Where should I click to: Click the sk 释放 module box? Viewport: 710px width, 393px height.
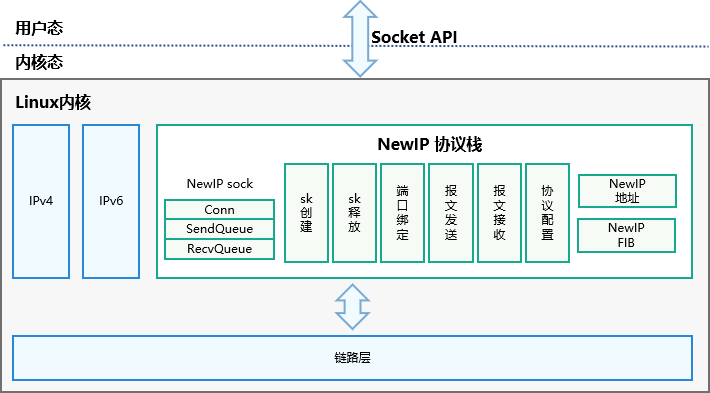click(355, 213)
